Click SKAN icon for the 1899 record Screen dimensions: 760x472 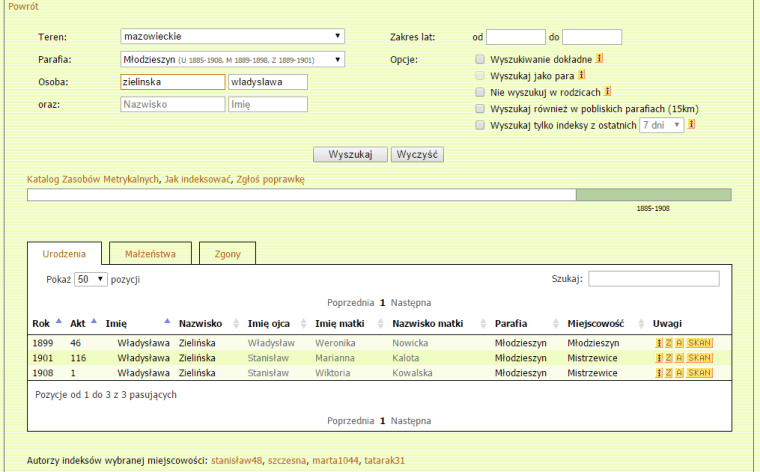[700, 342]
